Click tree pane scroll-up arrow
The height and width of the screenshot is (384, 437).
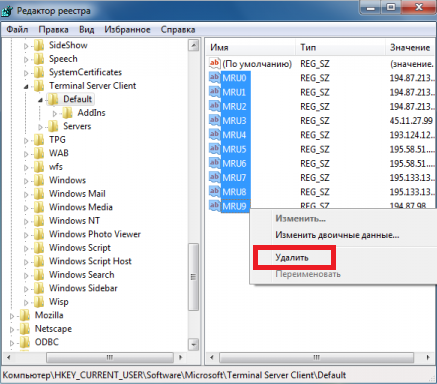193,45
